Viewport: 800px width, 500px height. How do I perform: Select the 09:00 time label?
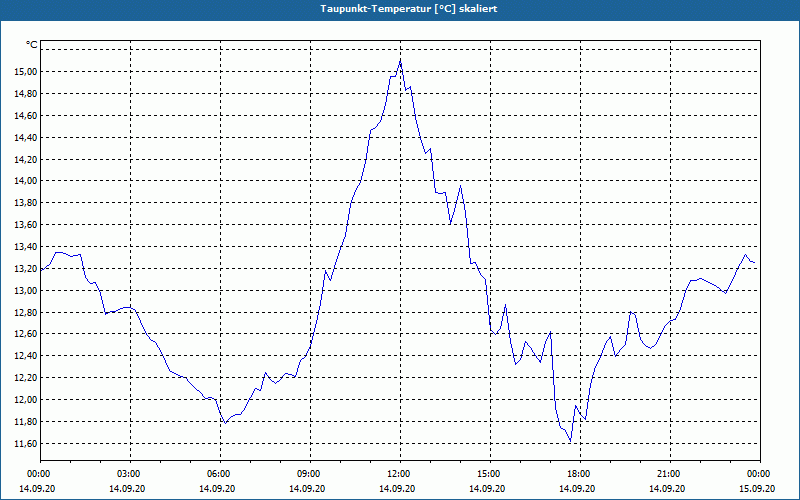[310, 474]
